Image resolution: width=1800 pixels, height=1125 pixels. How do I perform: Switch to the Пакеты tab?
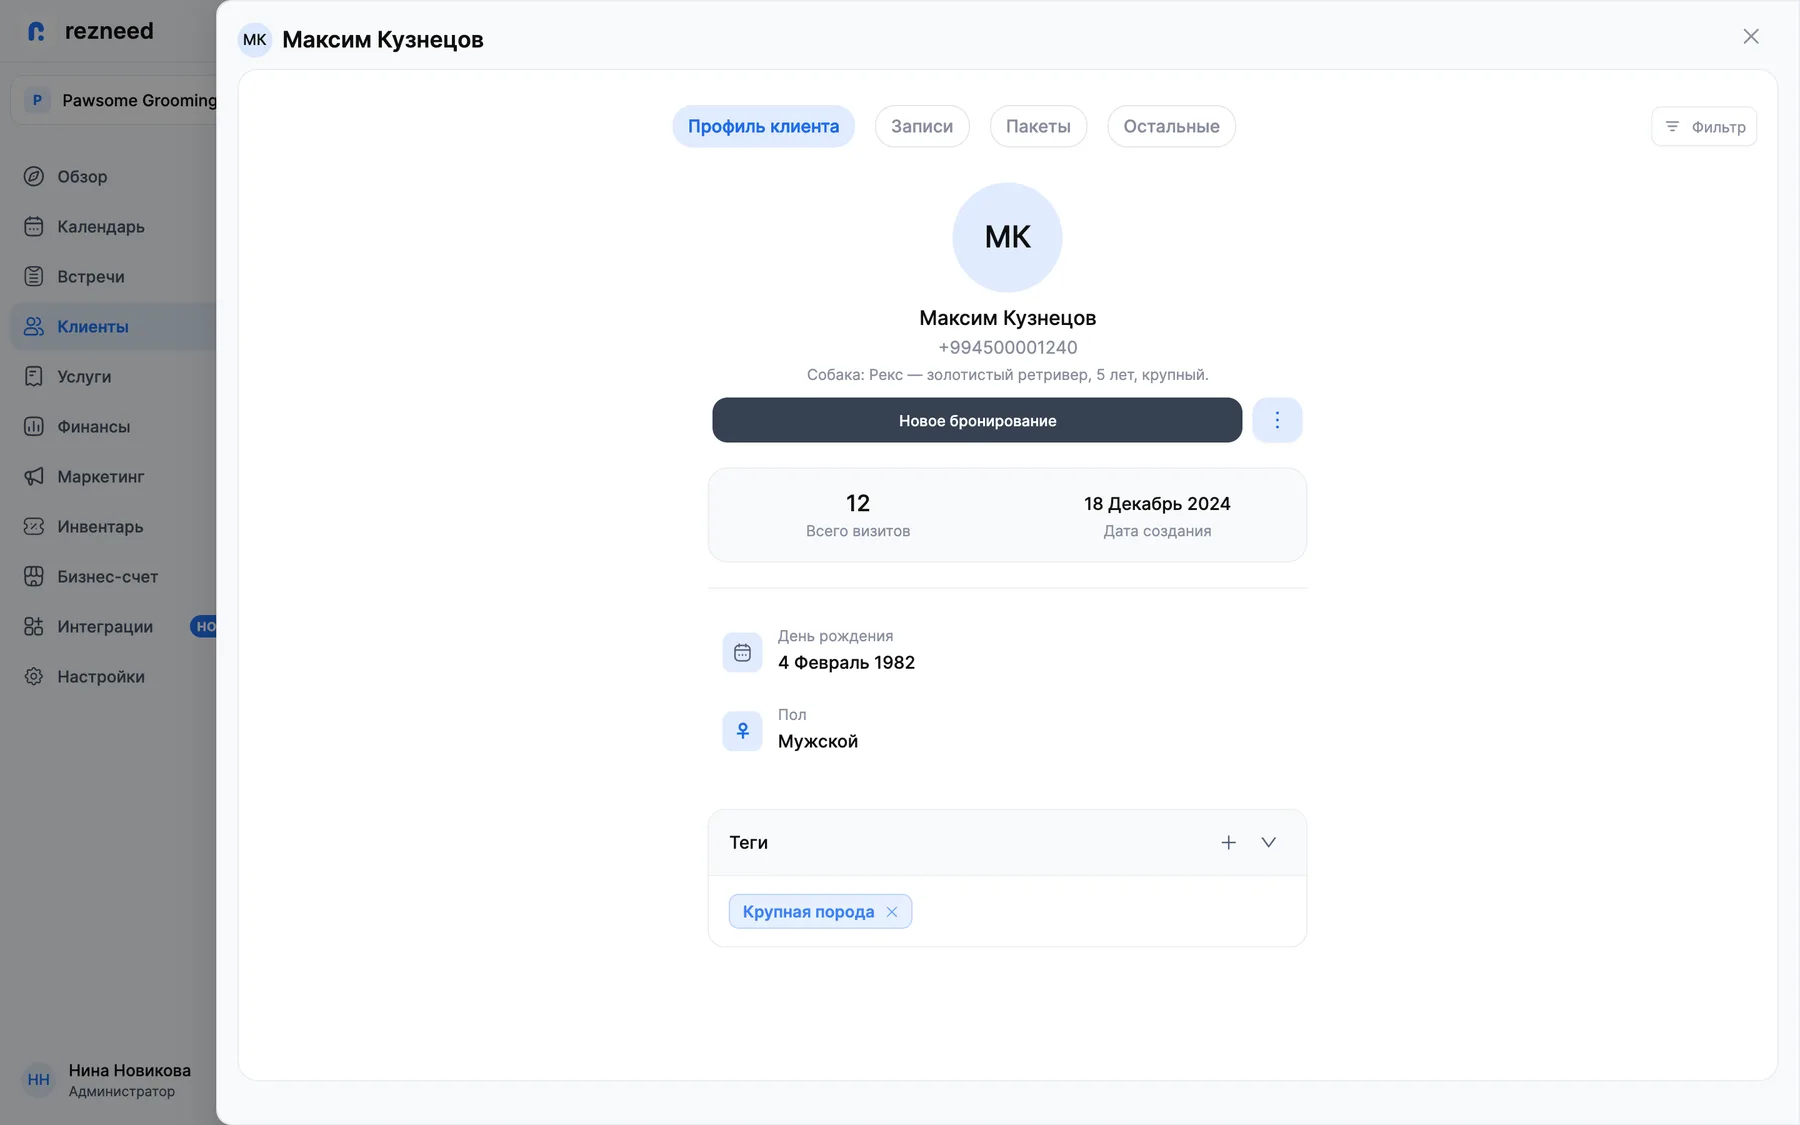pyautogui.click(x=1038, y=127)
